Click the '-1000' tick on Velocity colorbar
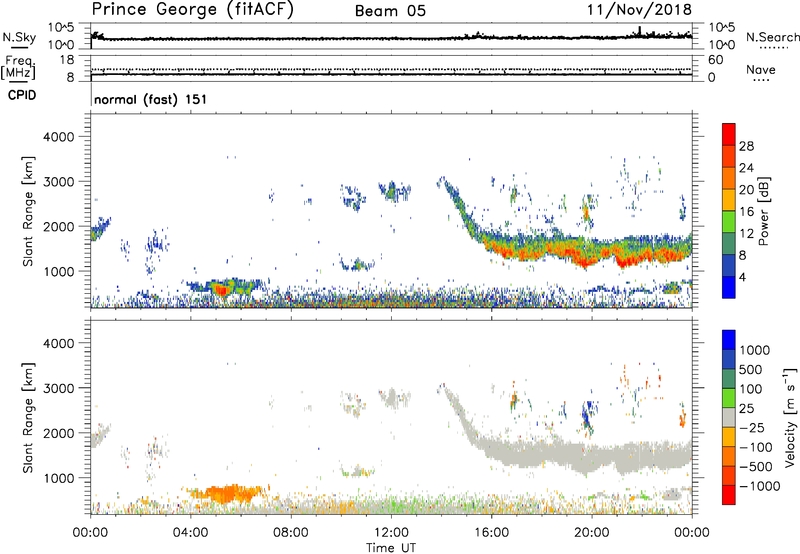The height and width of the screenshot is (554, 800). (x=760, y=486)
